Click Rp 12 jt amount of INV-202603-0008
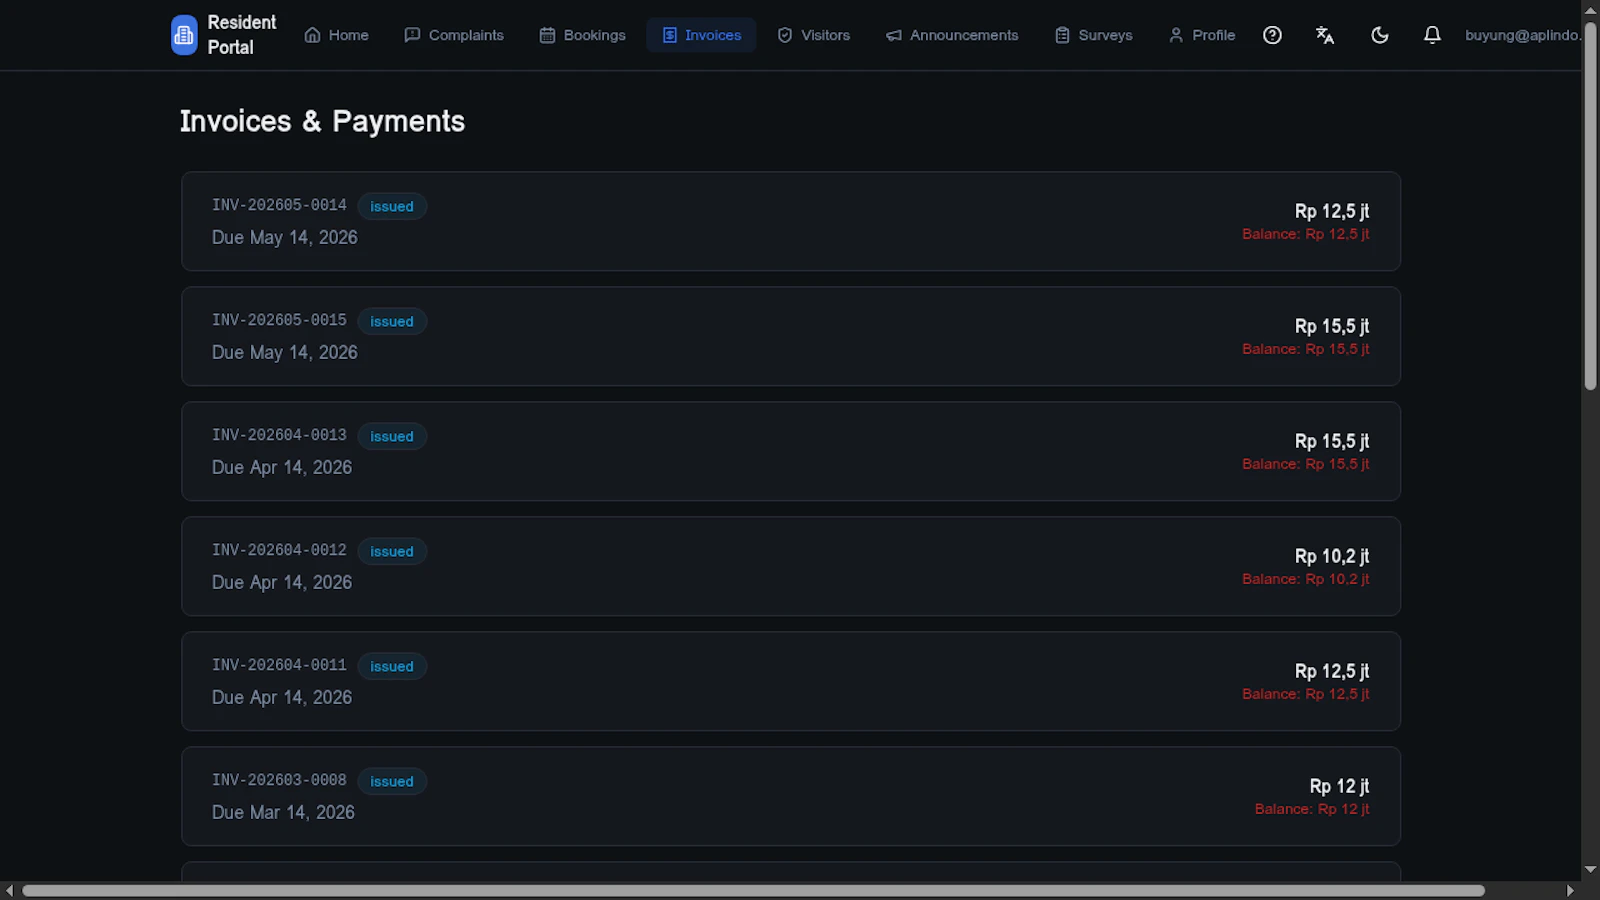This screenshot has width=1600, height=900. tap(1339, 786)
